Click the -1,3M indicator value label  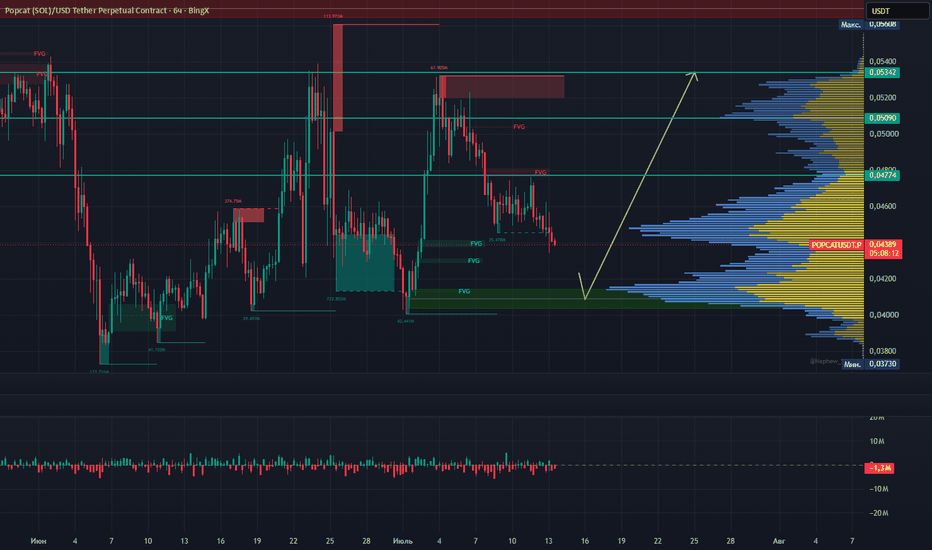tap(879, 469)
